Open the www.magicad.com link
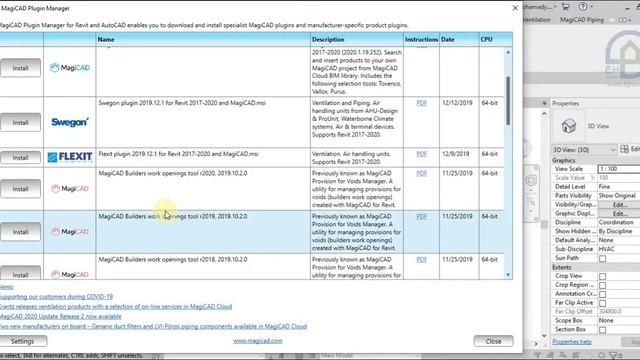 point(258,341)
